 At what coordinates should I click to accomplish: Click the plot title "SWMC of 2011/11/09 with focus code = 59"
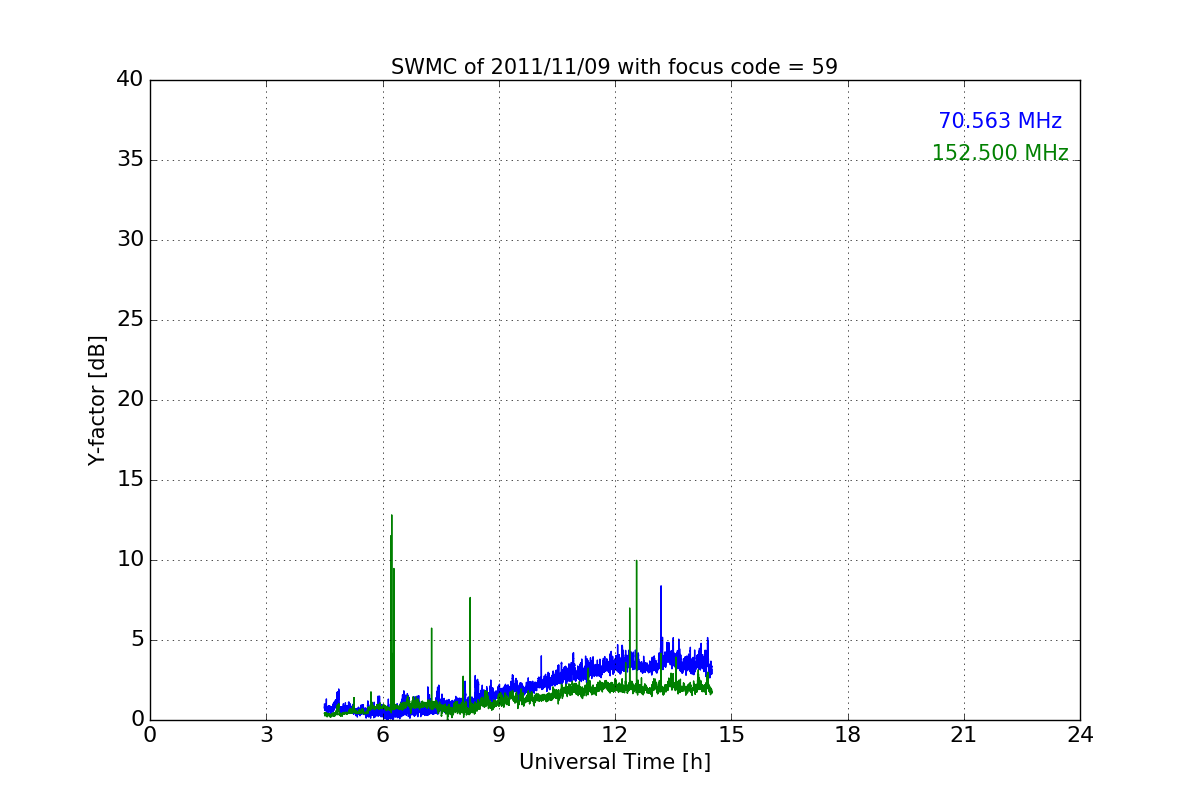[x=614, y=67]
